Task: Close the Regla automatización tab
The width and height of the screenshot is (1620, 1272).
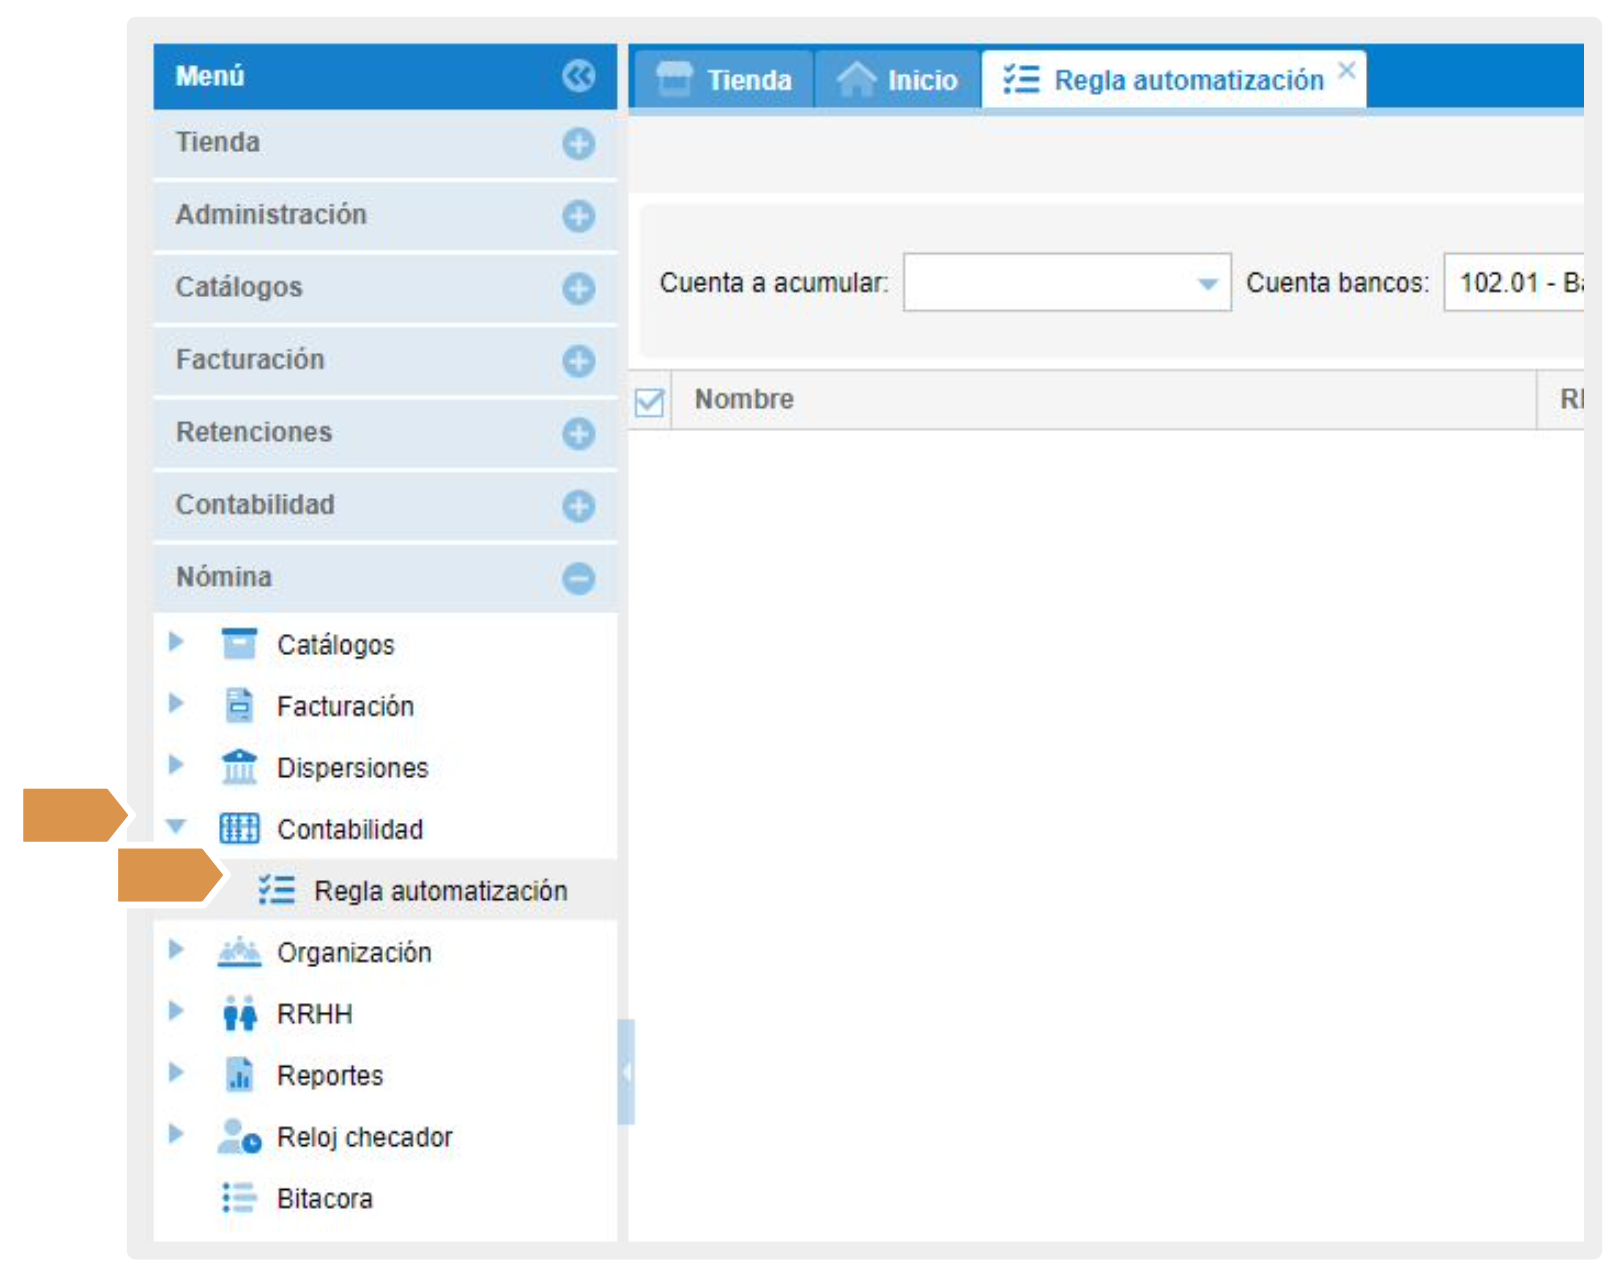Action: coord(1347,70)
